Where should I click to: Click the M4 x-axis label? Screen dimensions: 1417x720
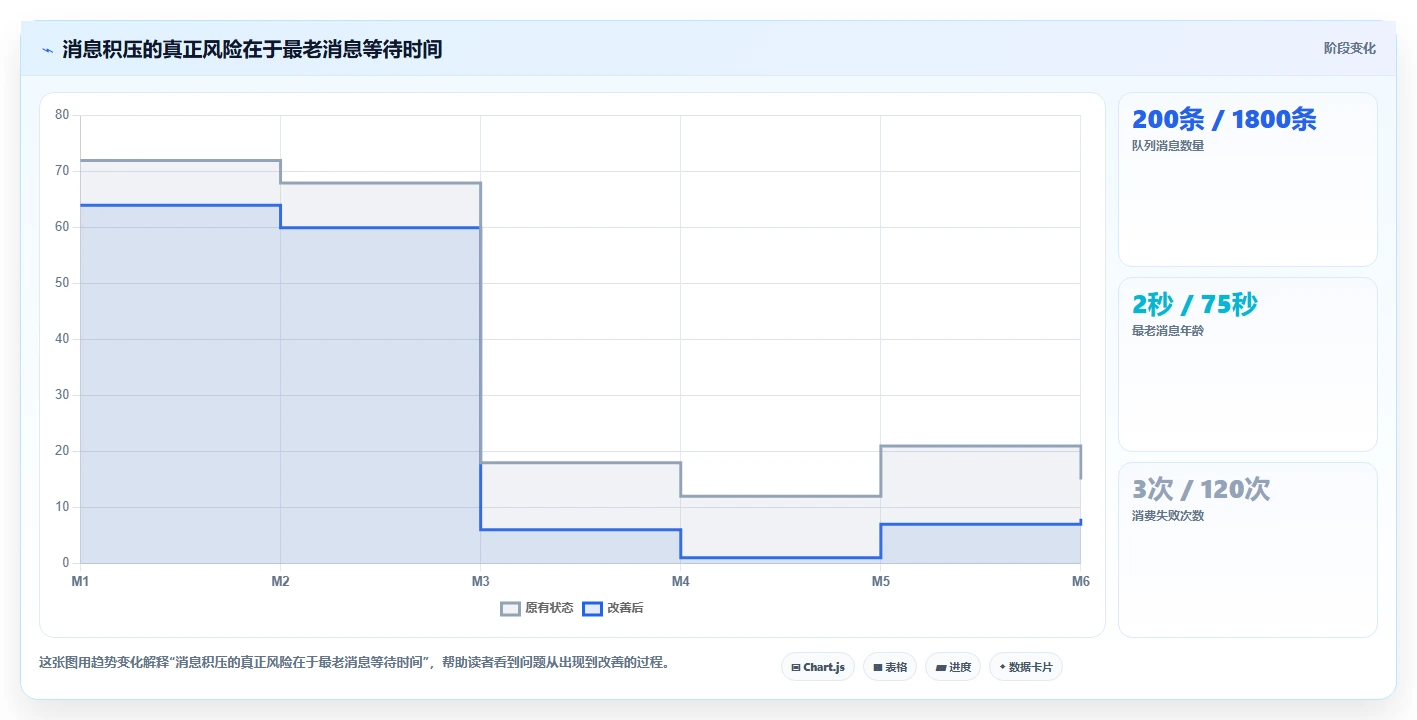[x=680, y=581]
